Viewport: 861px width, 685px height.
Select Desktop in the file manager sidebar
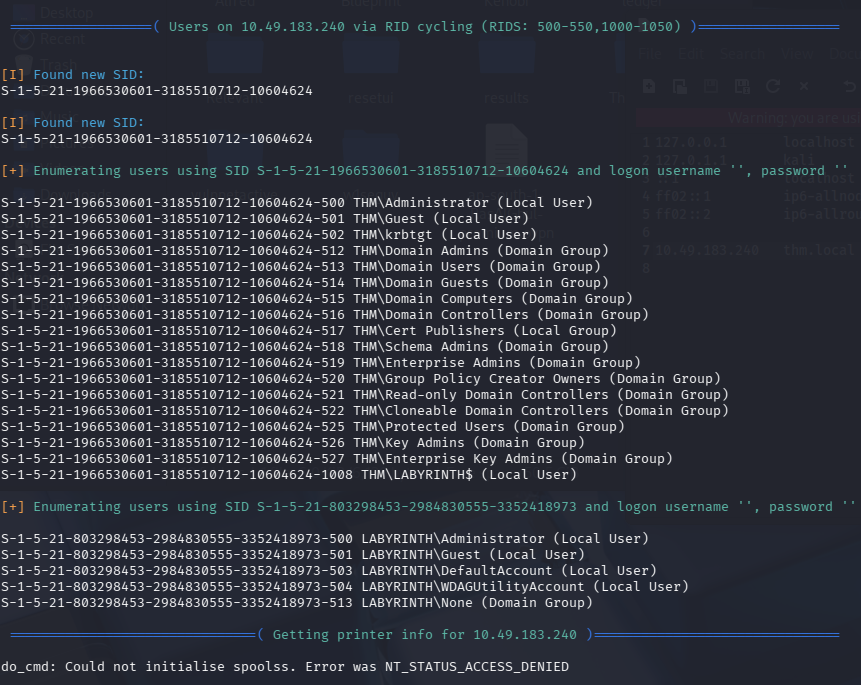point(66,13)
